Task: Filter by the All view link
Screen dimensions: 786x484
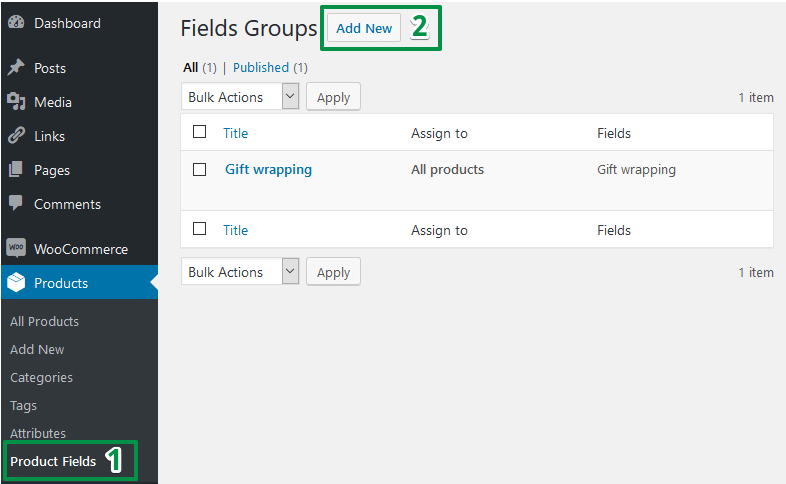Action: point(190,67)
